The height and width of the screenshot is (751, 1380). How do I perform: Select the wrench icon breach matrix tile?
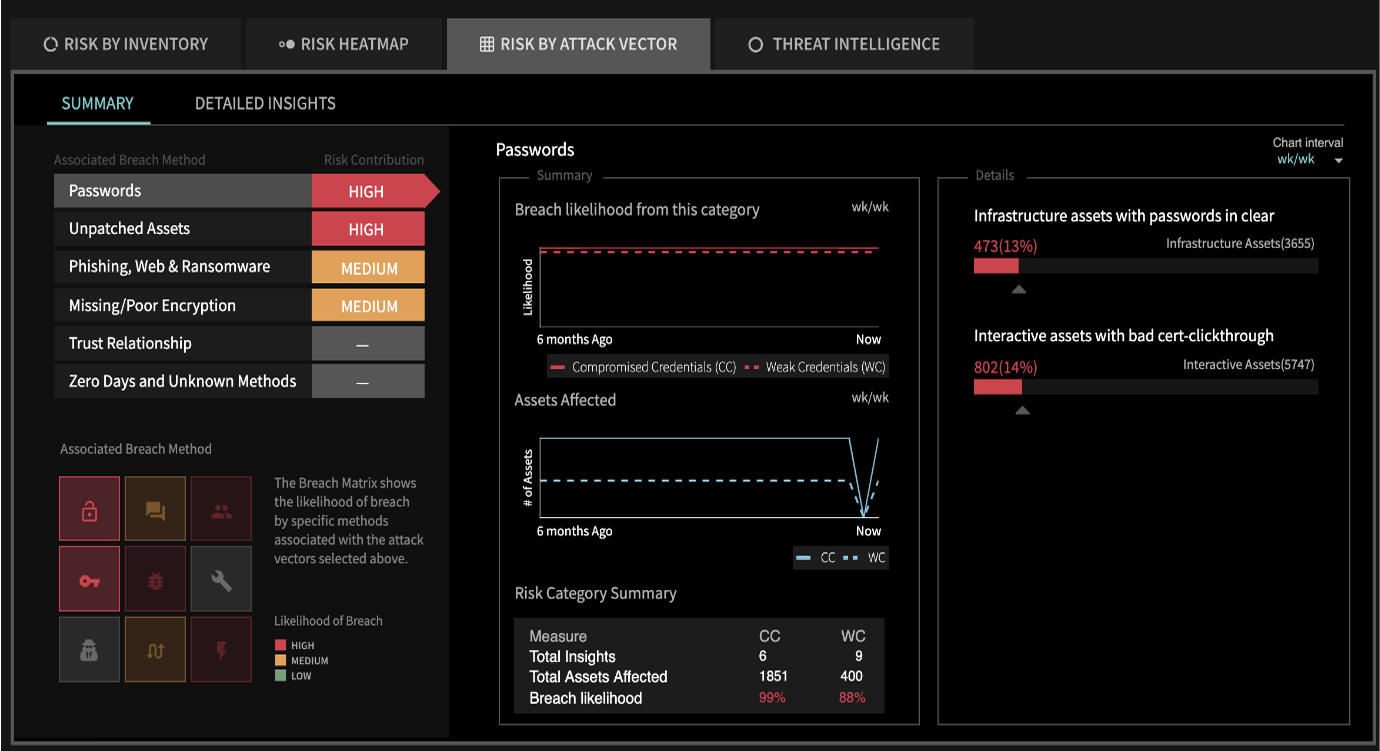[221, 579]
